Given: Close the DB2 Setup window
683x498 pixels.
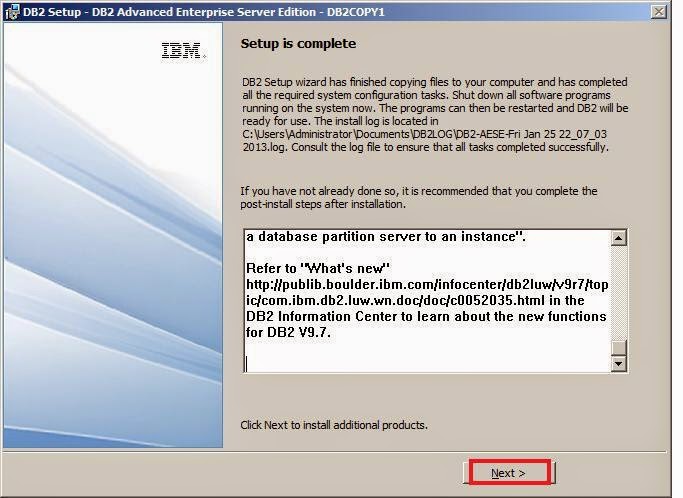Looking at the screenshot, I should coord(658,12).
